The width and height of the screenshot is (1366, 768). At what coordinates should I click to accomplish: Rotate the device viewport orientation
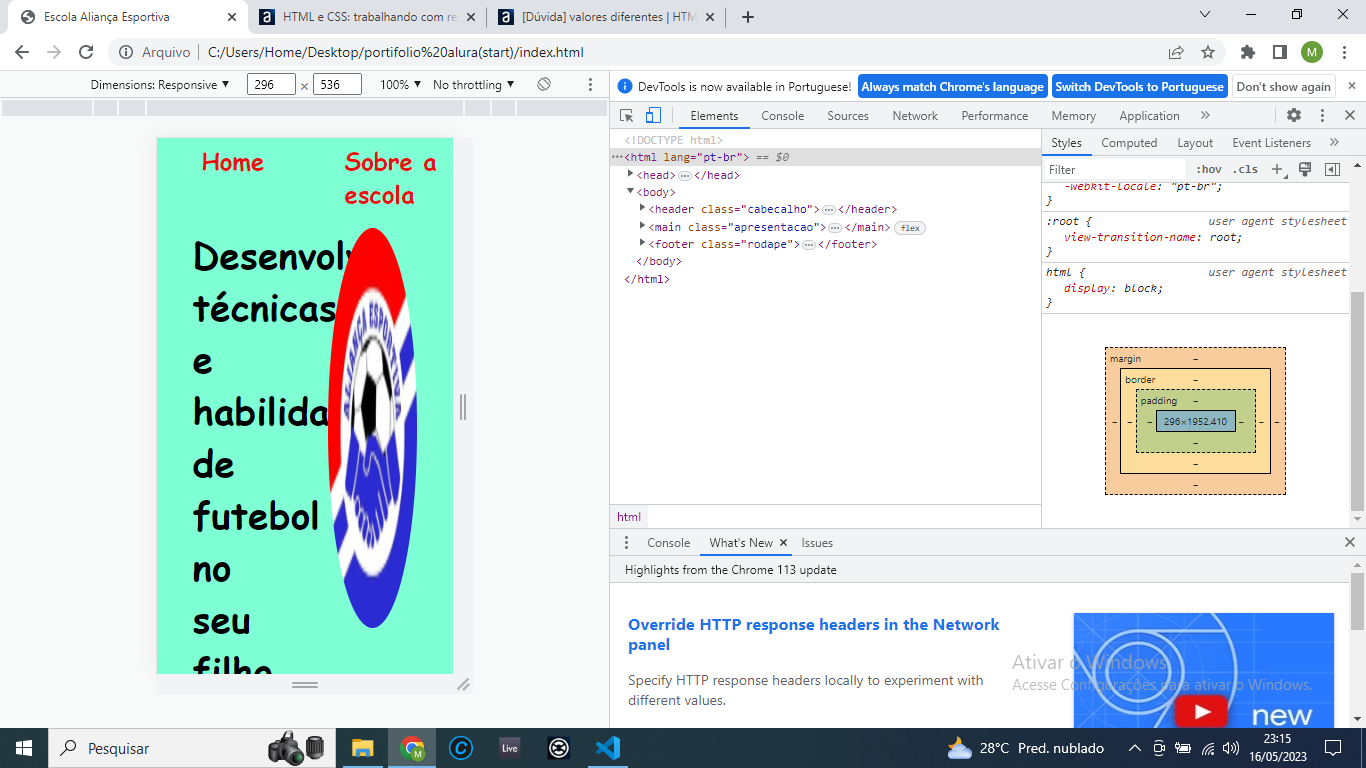coord(544,85)
